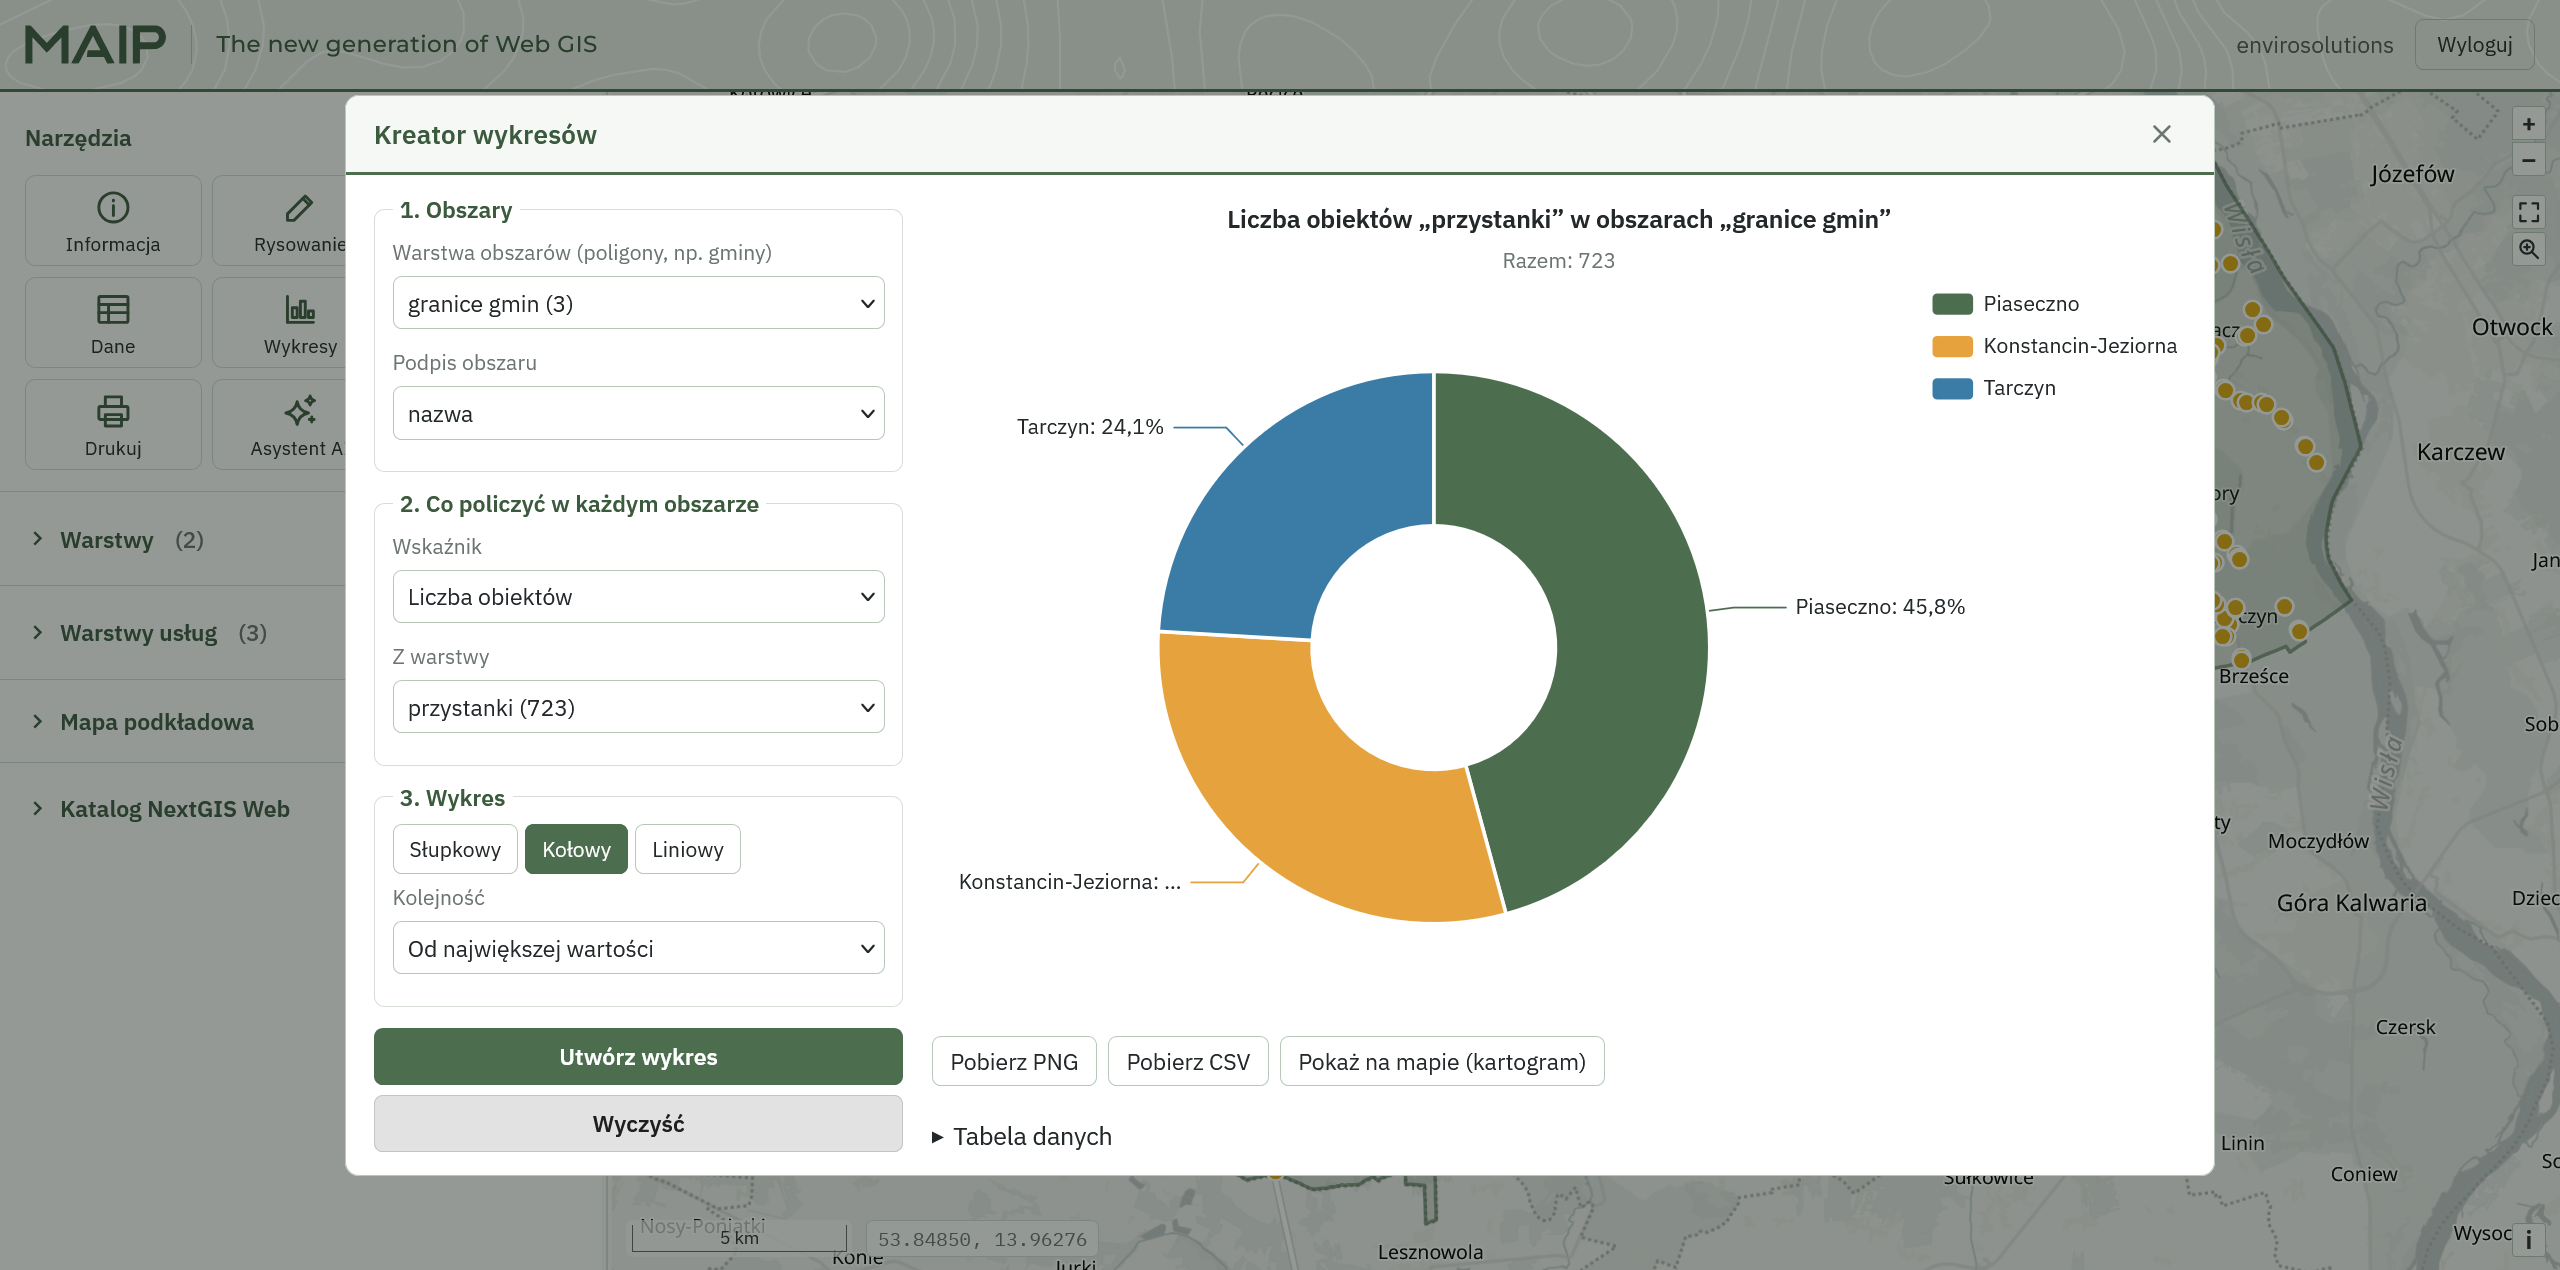Download data via Pobierz CSV
This screenshot has height=1270, width=2560.
(x=1188, y=1062)
